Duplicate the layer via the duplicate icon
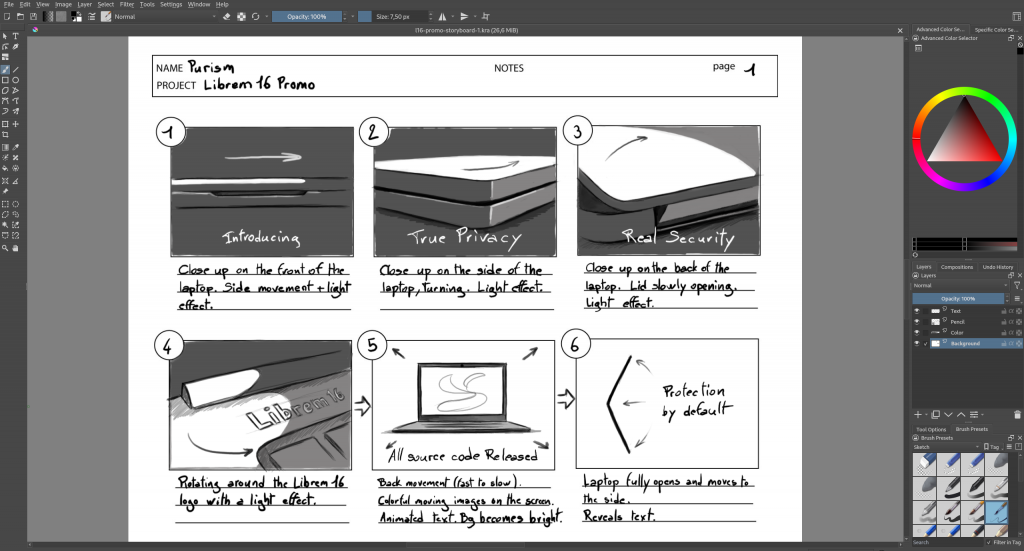1024x551 pixels. (935, 415)
